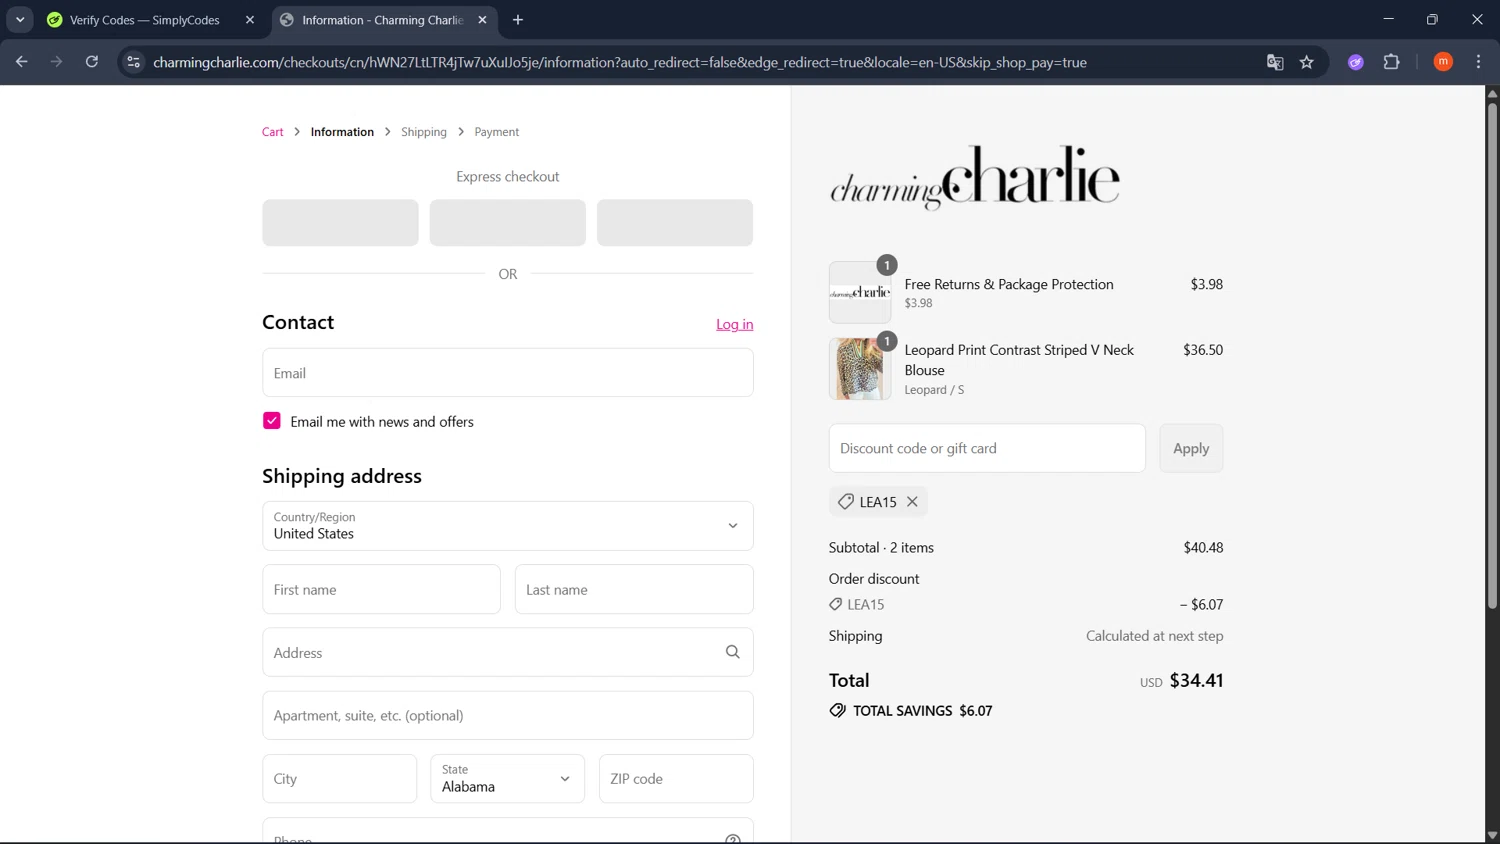The width and height of the screenshot is (1500, 844).
Task: Open the purple extension icon
Action: click(x=1356, y=62)
